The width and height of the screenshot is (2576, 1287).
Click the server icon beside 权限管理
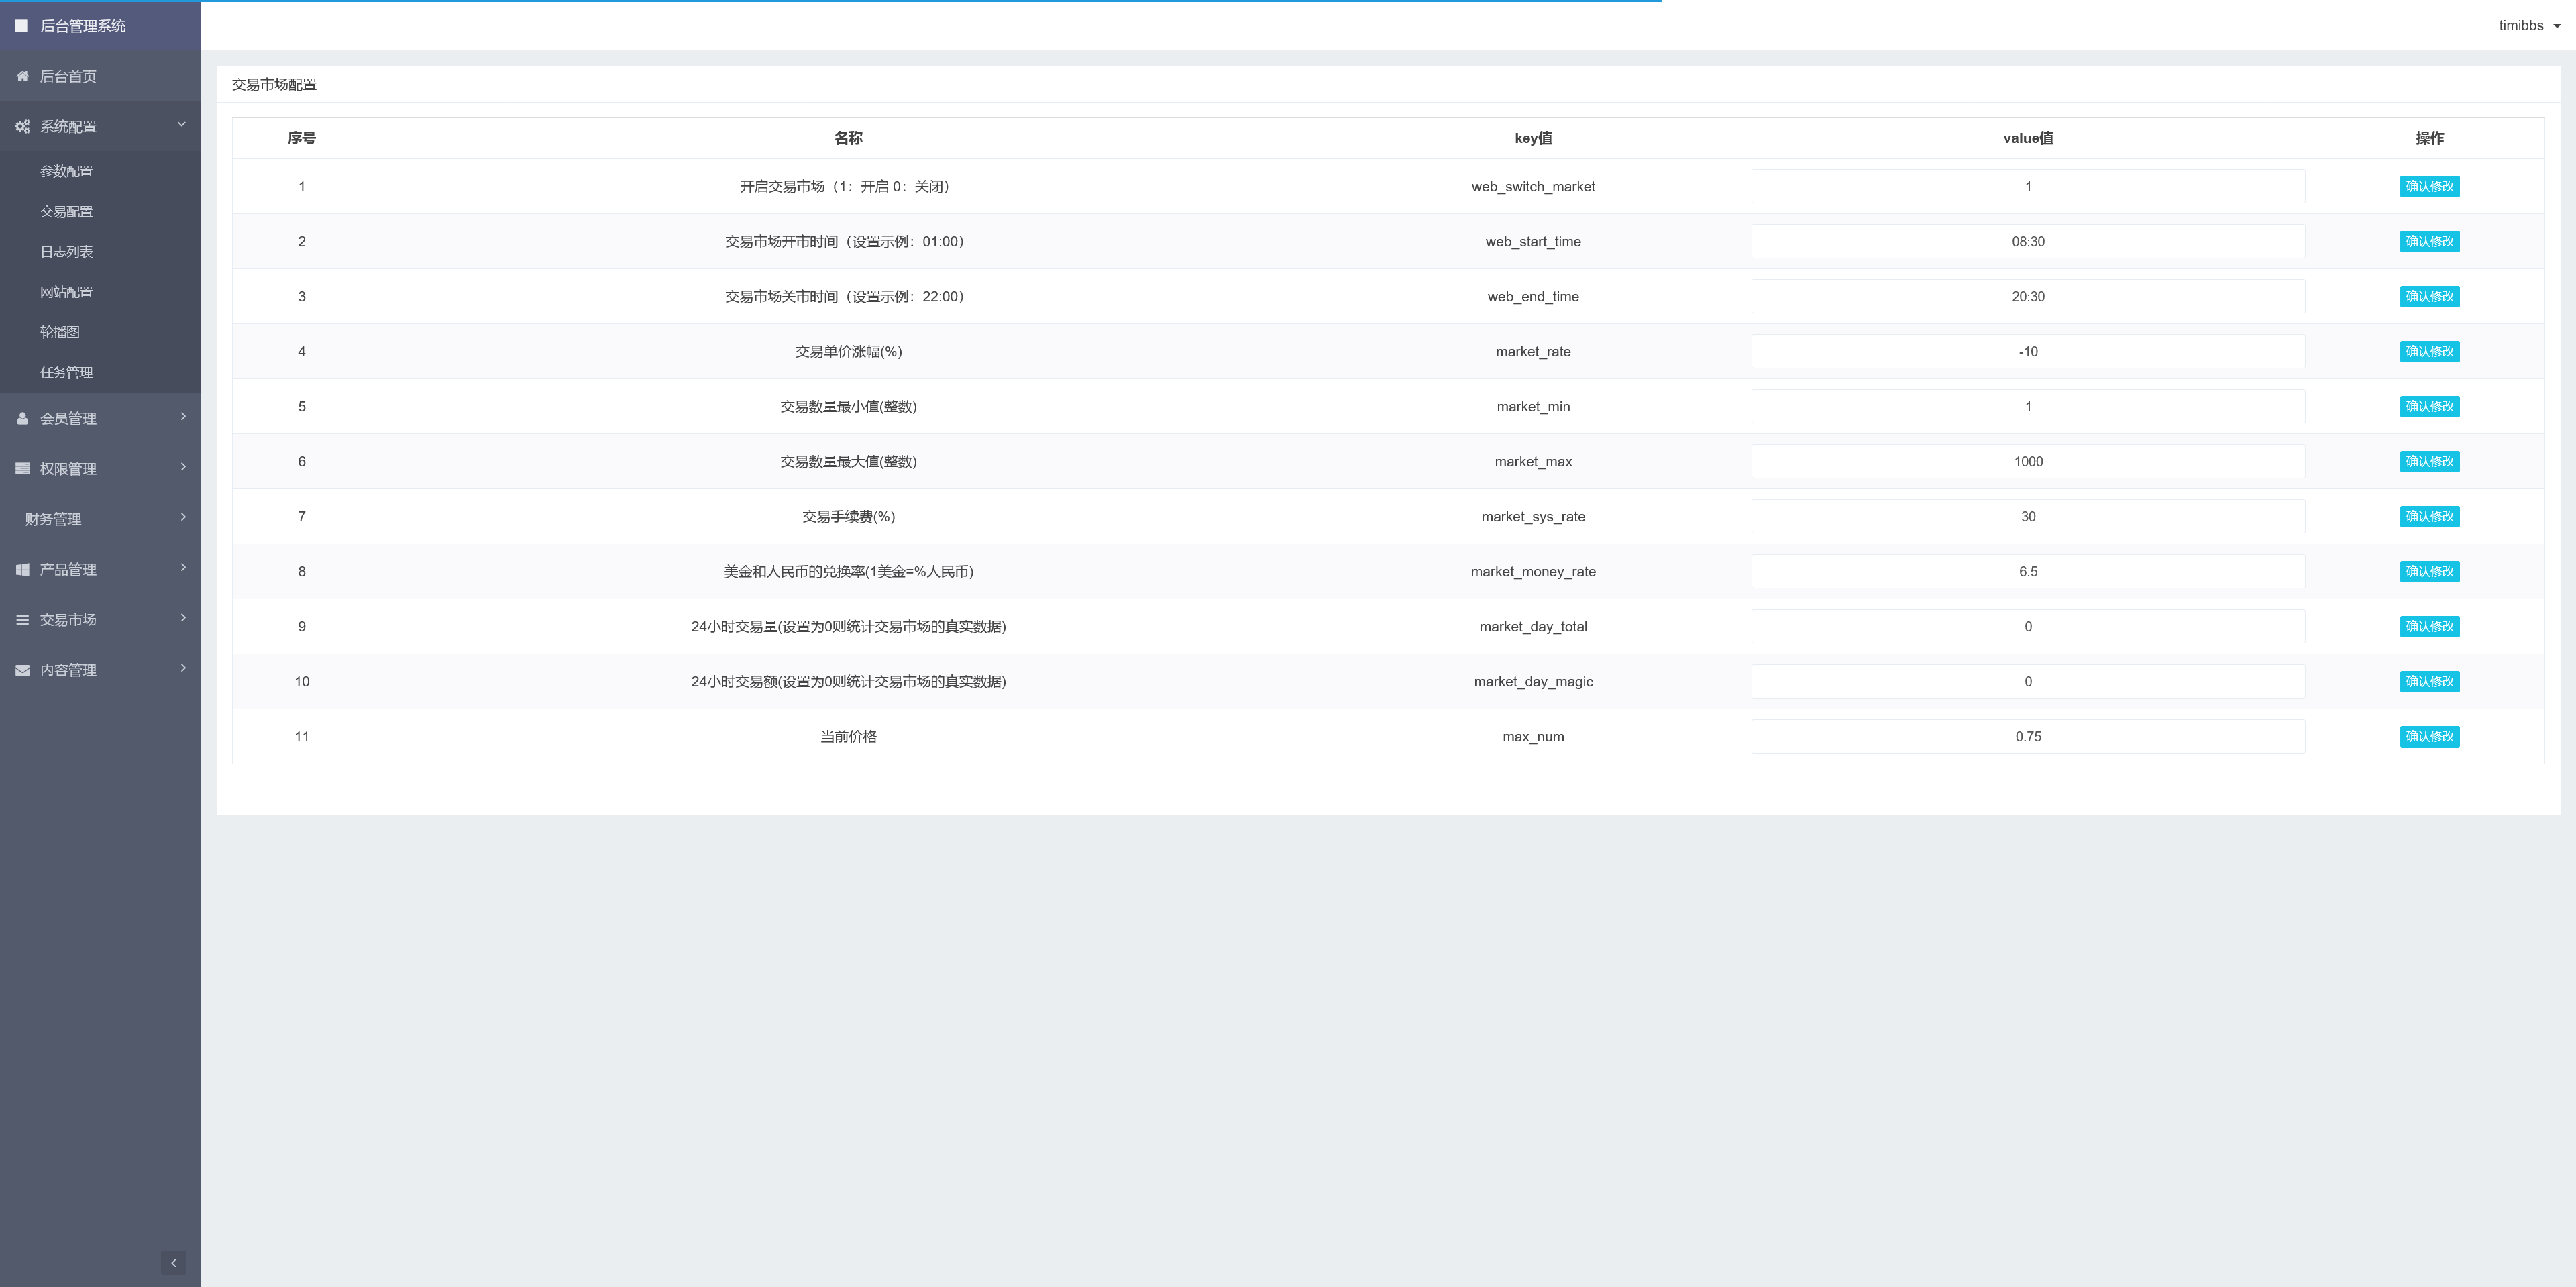pos(22,469)
